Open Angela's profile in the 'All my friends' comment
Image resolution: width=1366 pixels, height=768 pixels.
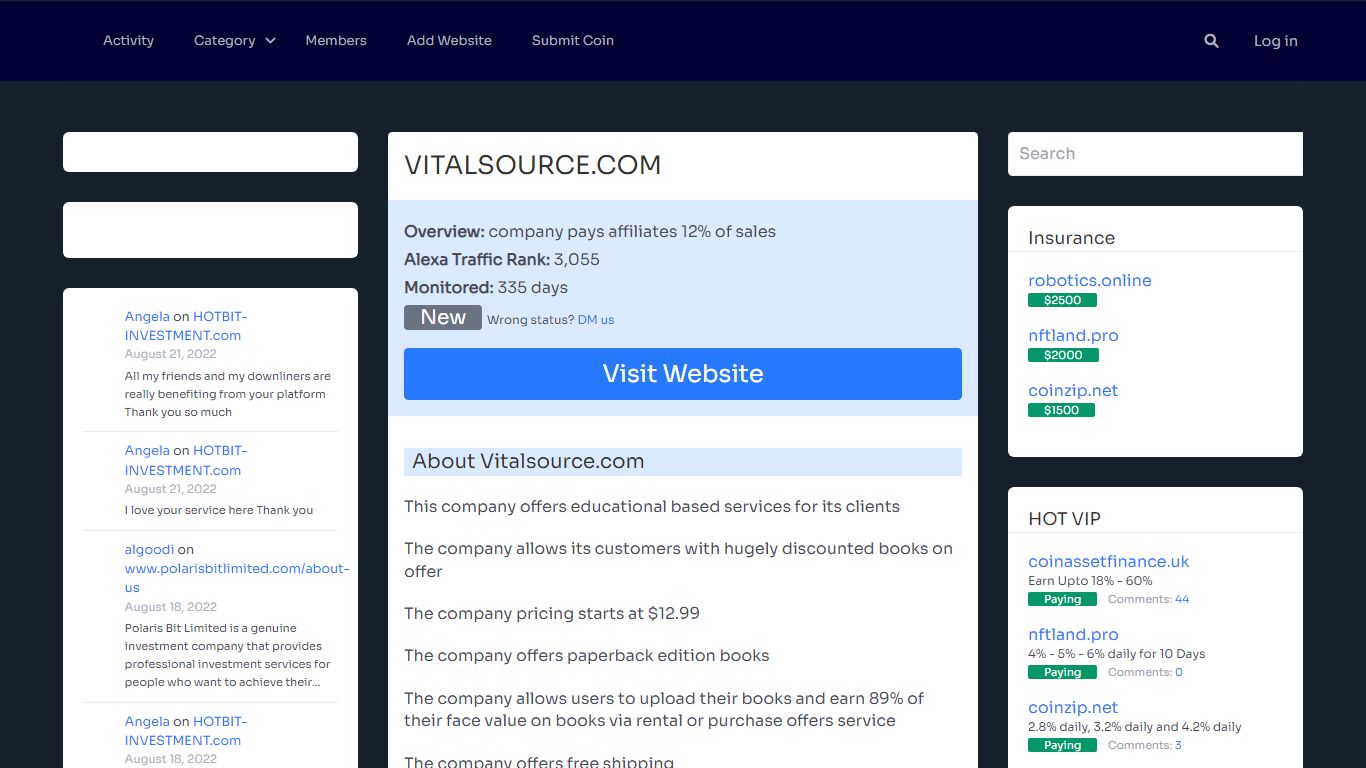[x=147, y=316]
